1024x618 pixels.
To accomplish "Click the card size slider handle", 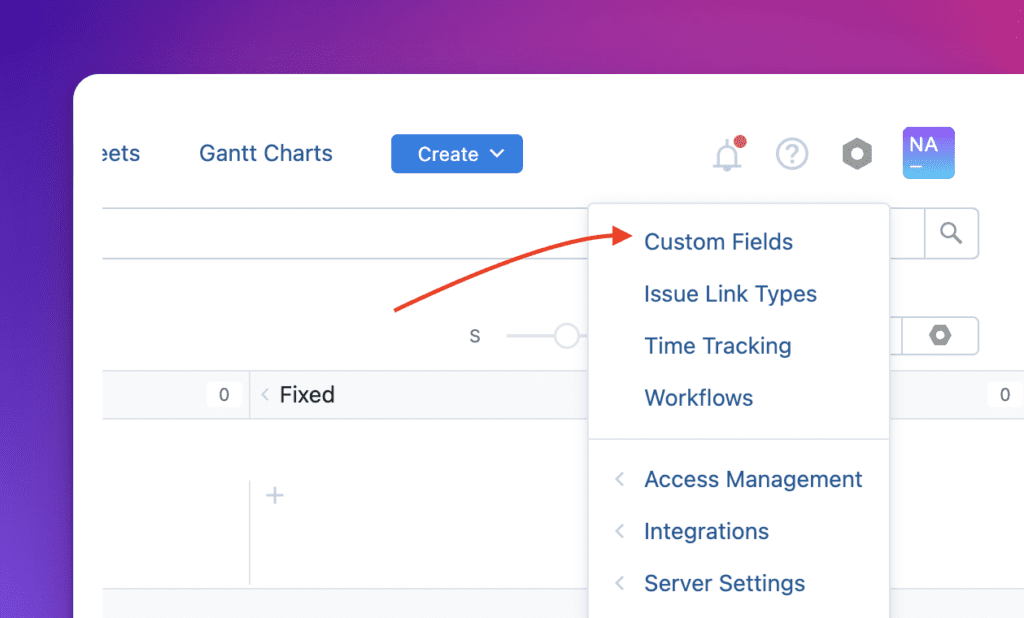I will click(x=567, y=336).
